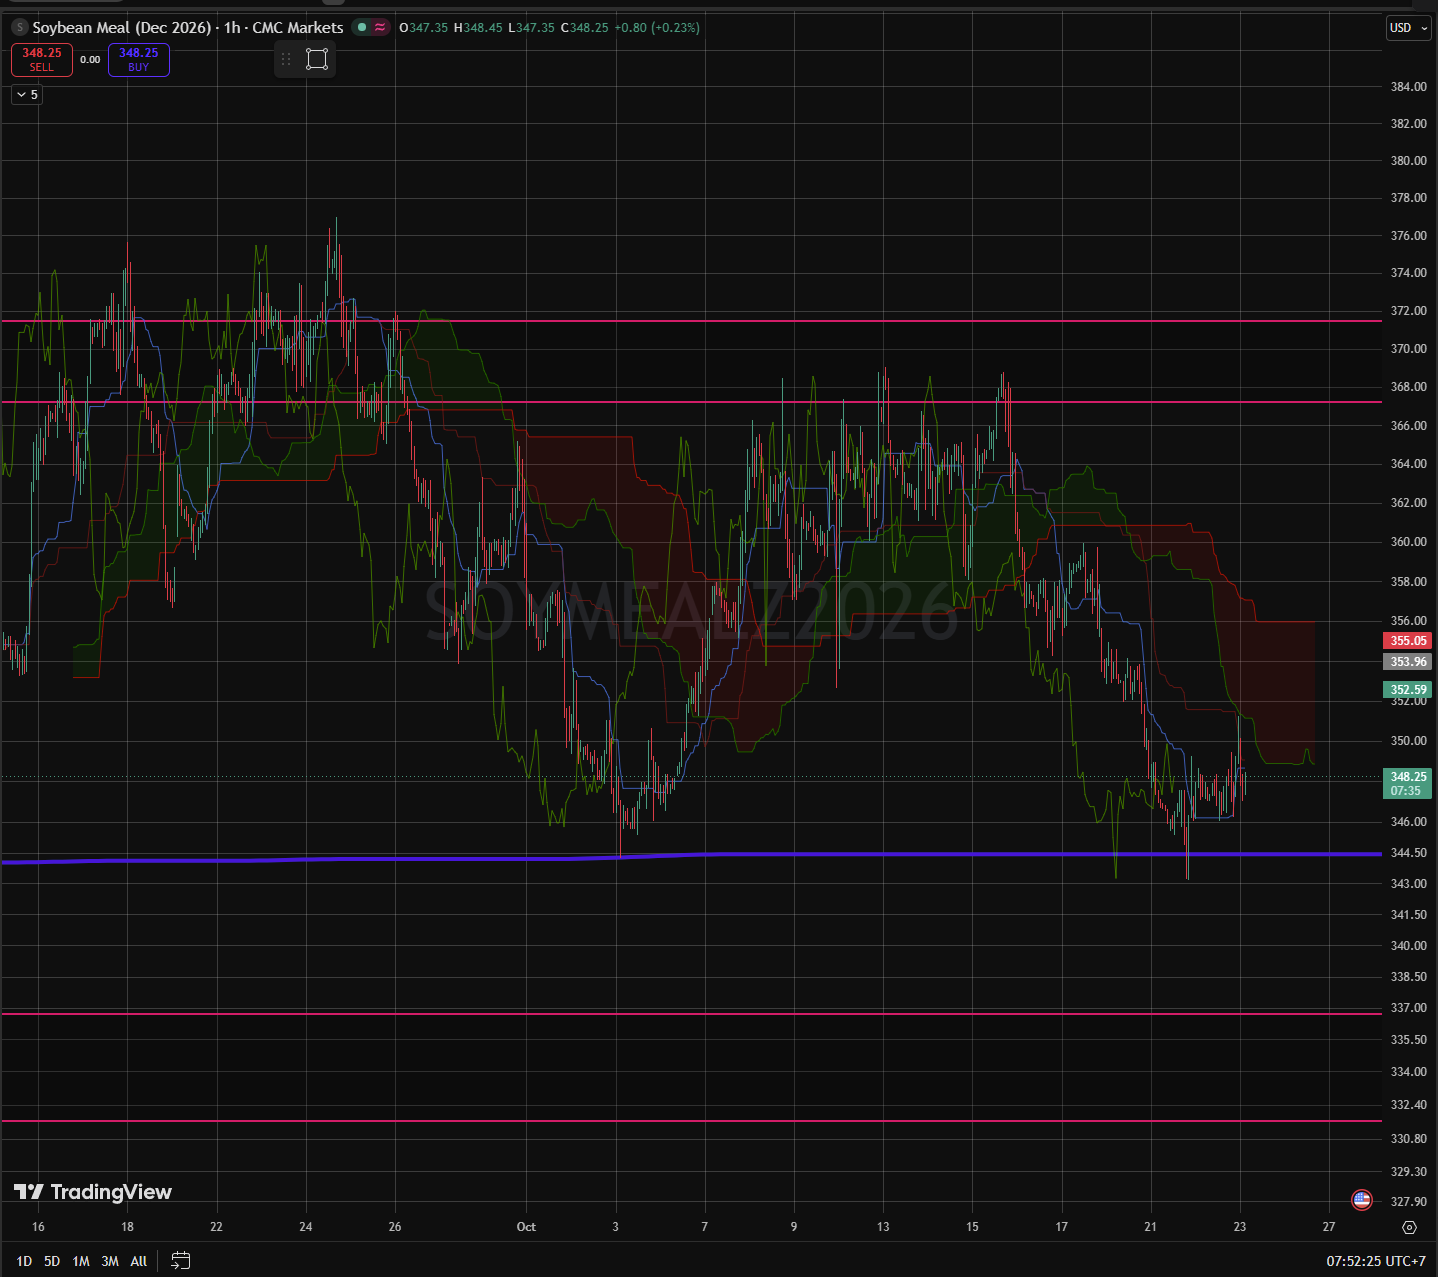Switch to the All time range
1438x1277 pixels.
(139, 1261)
